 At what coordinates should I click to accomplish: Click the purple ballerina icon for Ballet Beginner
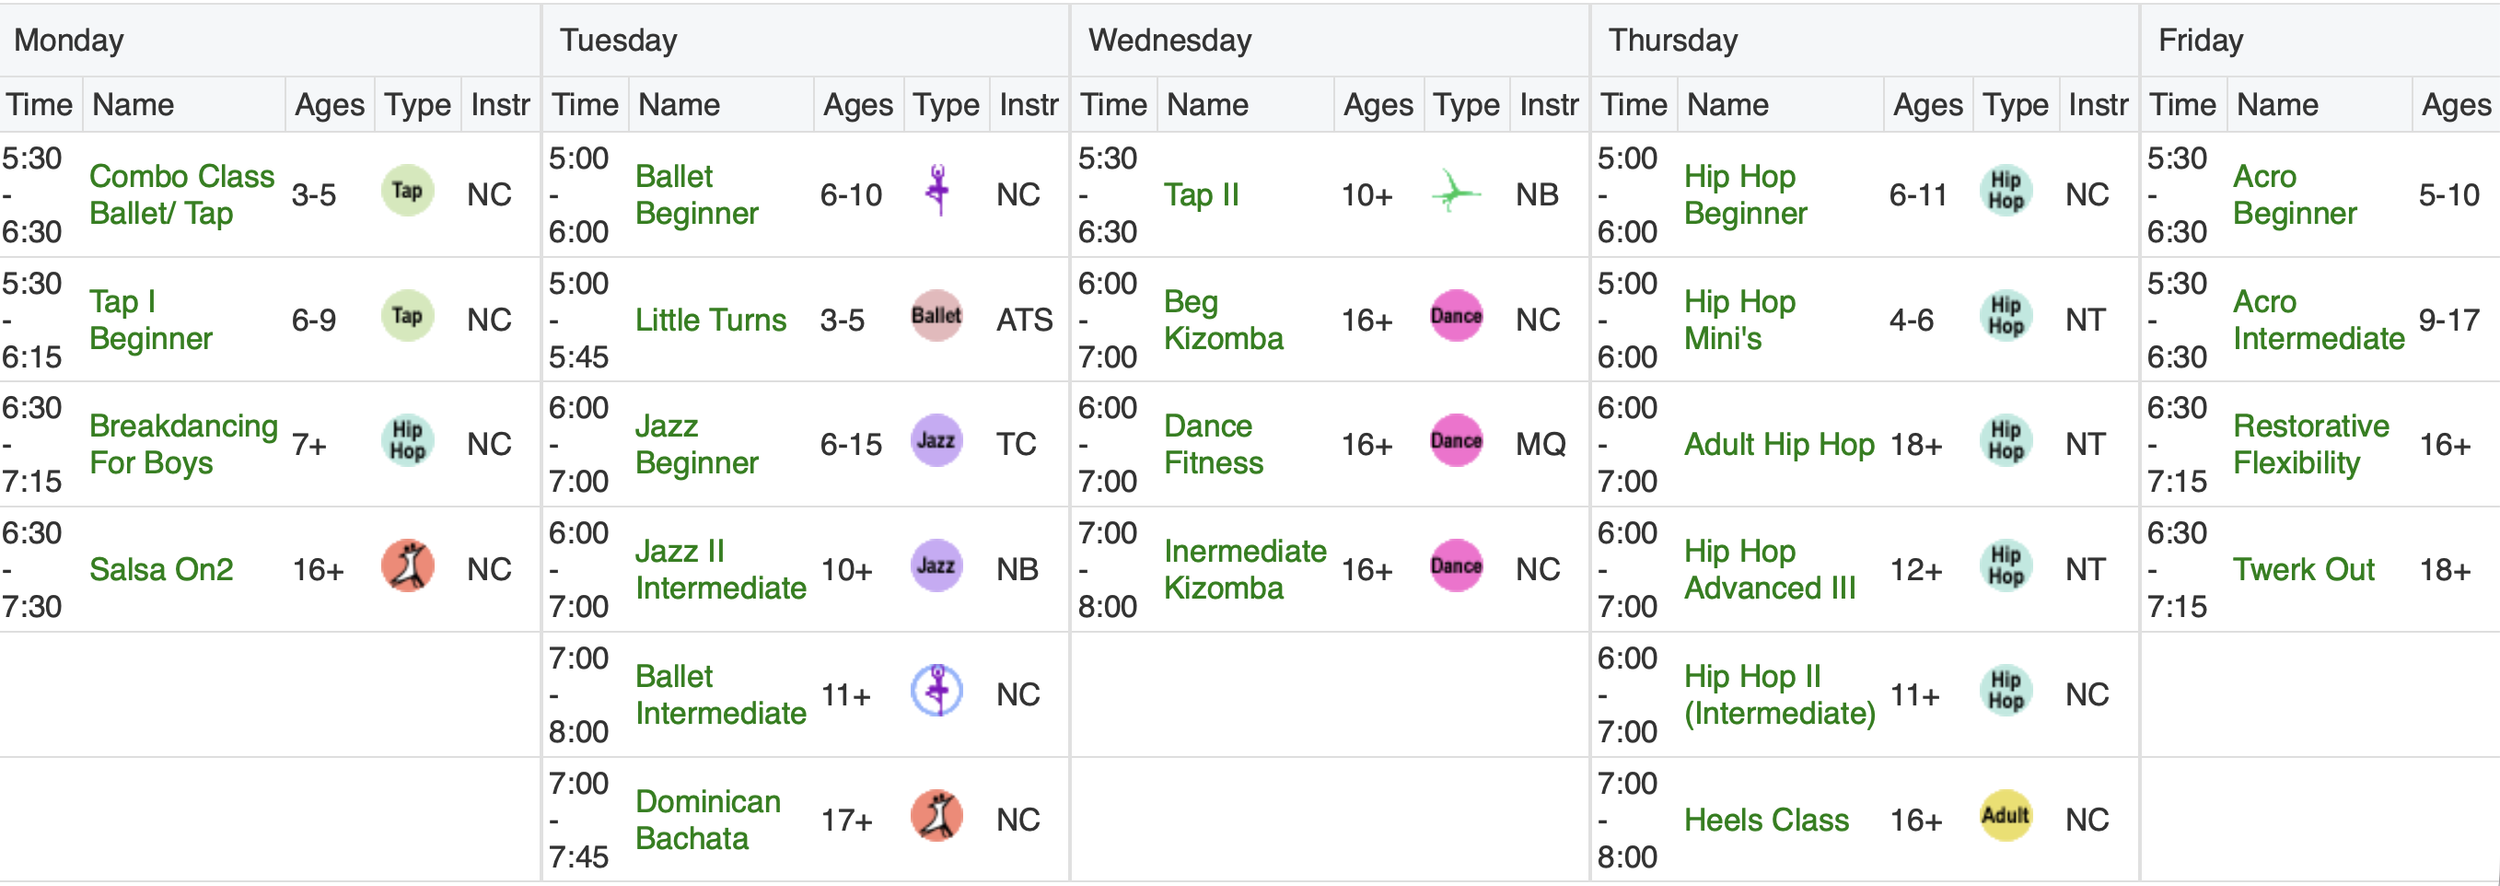[x=937, y=191]
